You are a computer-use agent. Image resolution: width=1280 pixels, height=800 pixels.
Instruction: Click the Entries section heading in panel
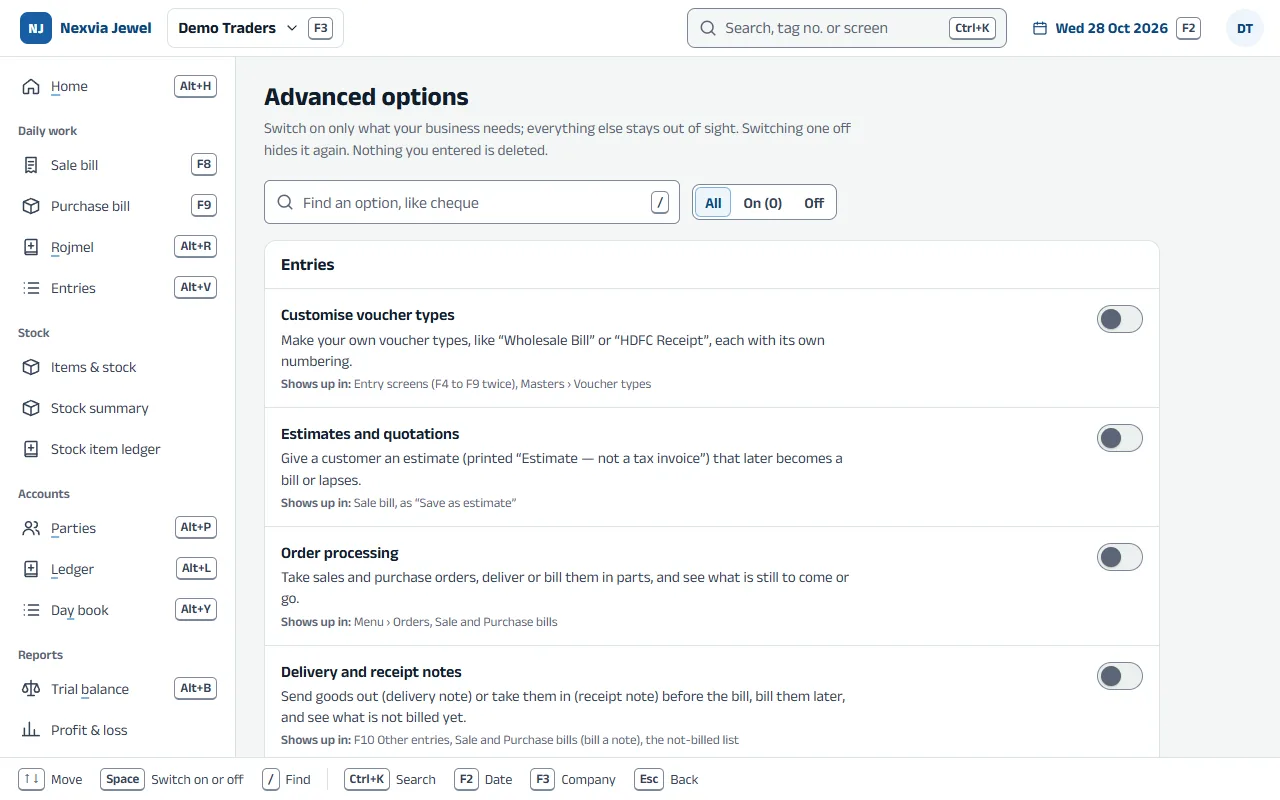(x=308, y=265)
